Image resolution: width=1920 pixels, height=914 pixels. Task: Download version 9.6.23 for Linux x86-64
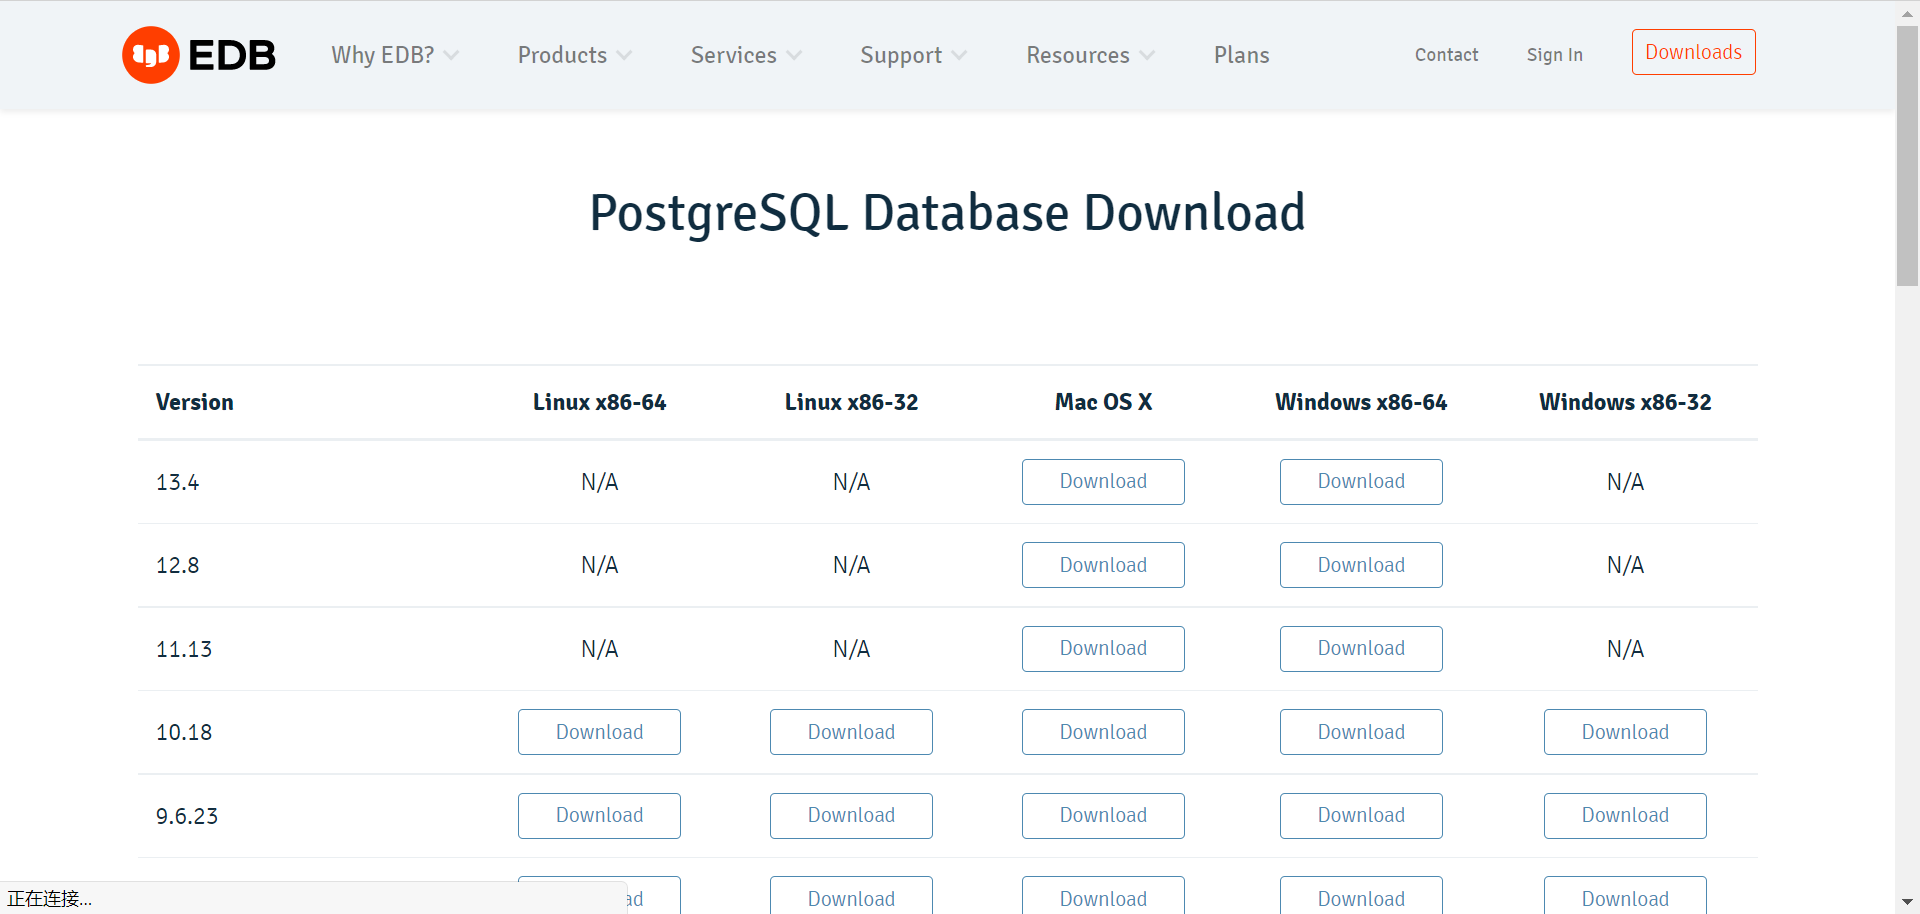(599, 816)
